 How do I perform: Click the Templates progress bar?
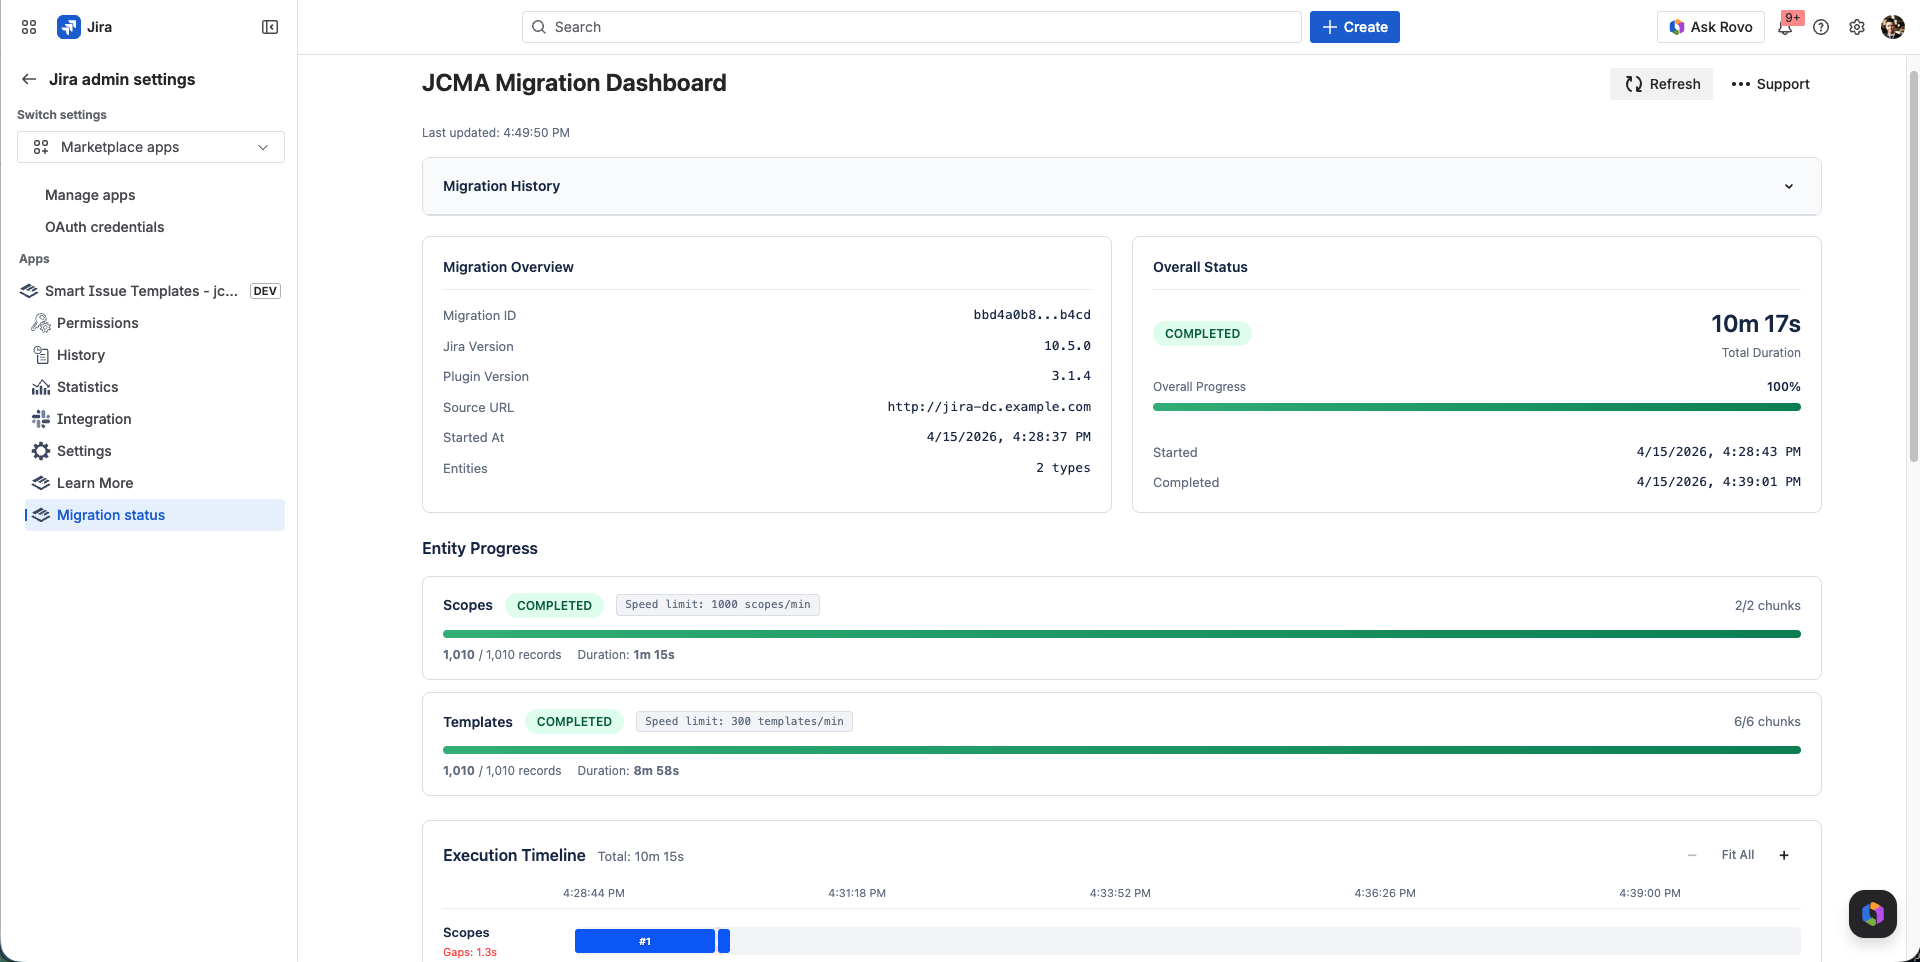click(1122, 750)
